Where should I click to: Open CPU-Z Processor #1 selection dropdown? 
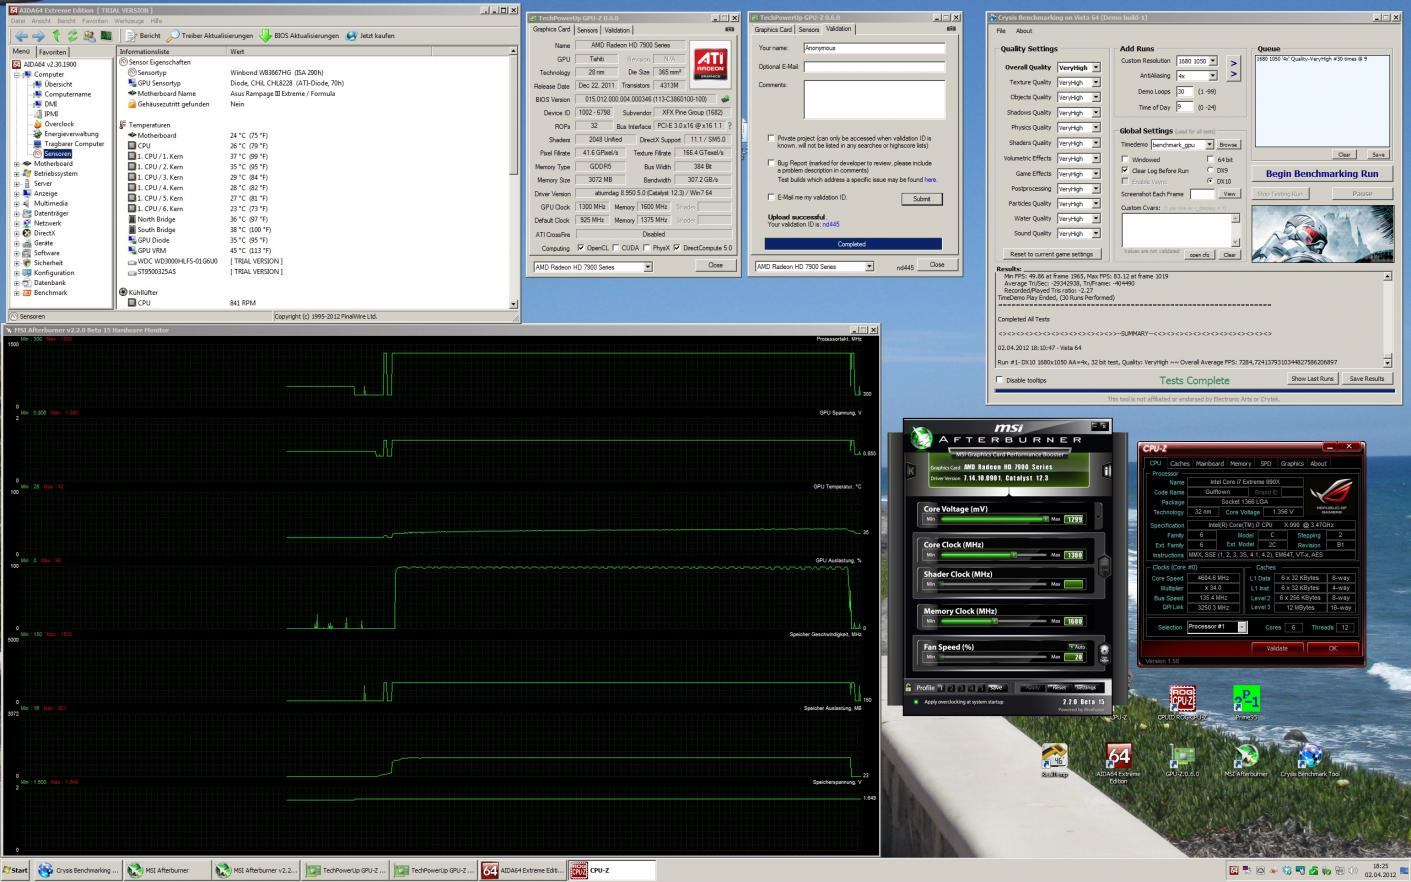coord(1242,627)
